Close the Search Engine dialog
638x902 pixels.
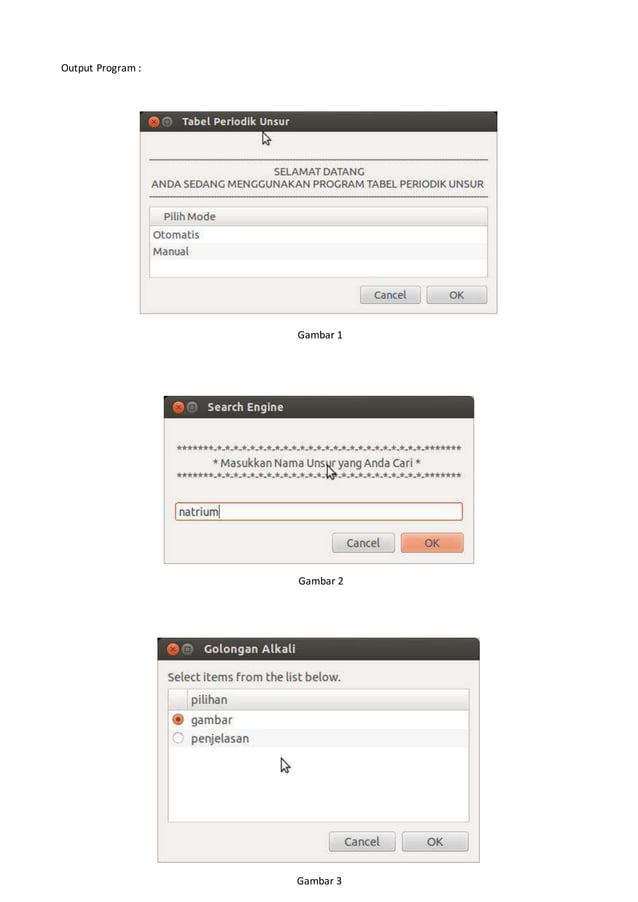[178, 407]
